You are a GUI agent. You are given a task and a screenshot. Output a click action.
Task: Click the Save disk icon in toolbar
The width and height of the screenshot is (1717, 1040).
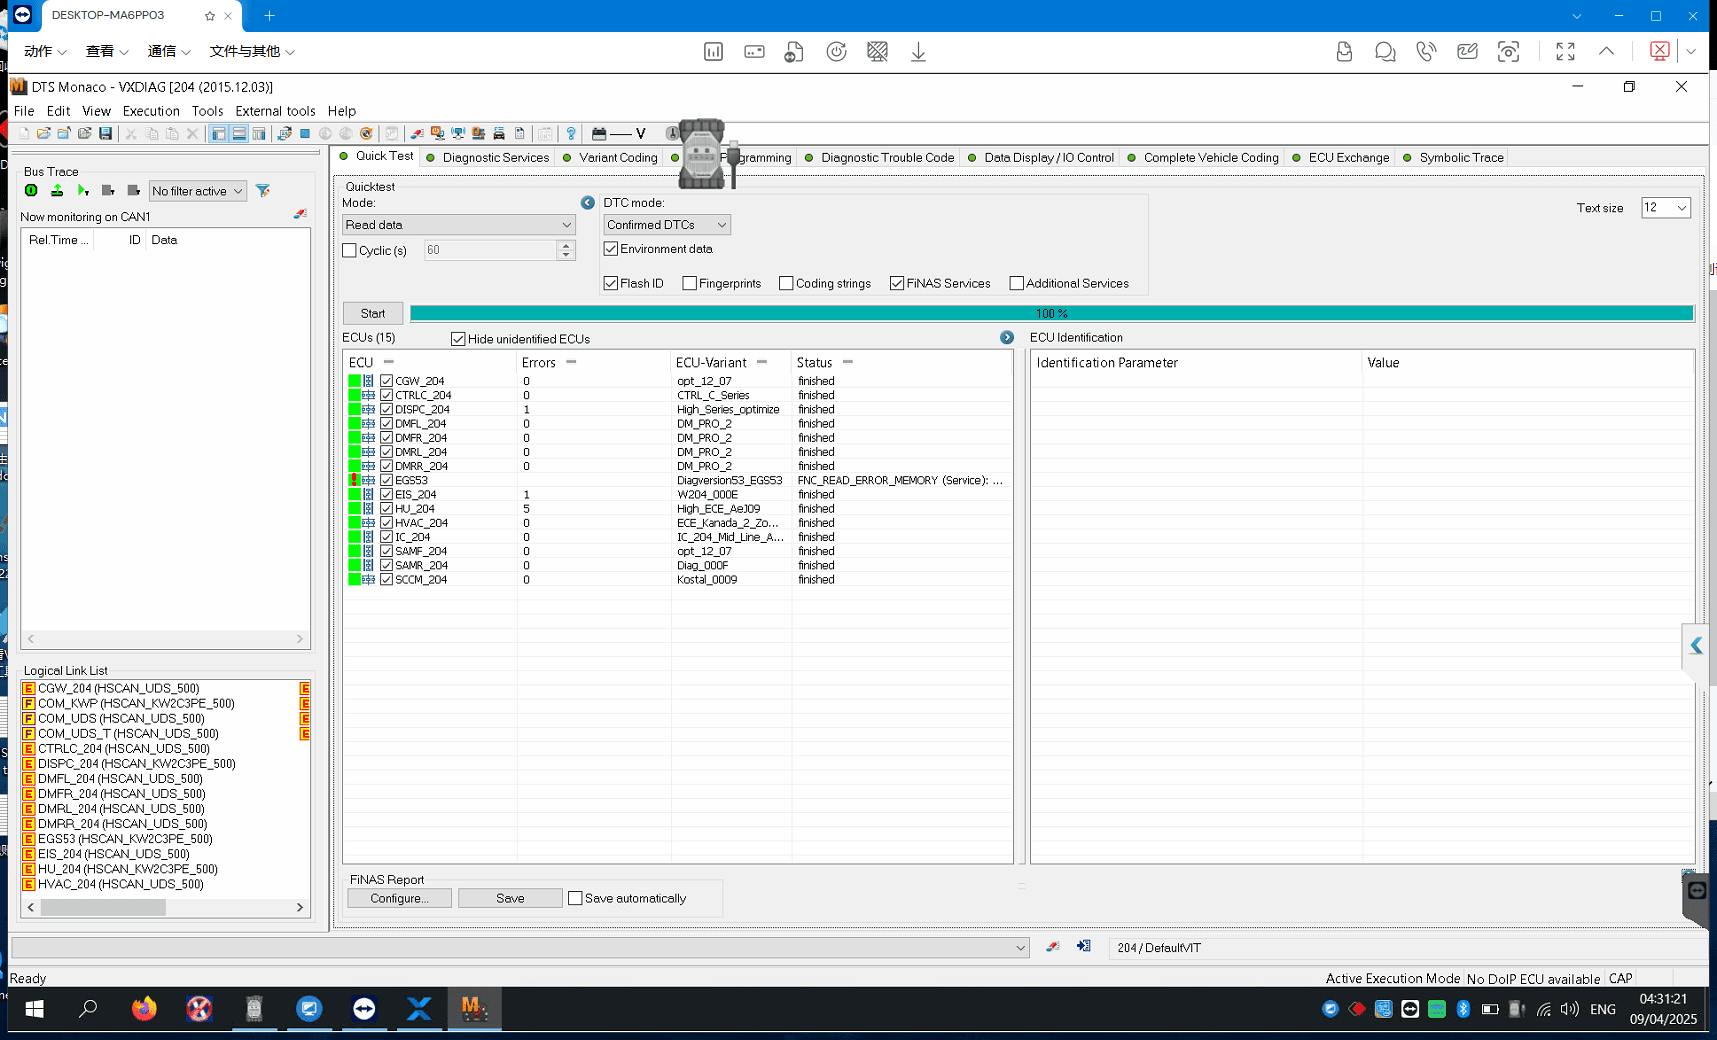[105, 133]
